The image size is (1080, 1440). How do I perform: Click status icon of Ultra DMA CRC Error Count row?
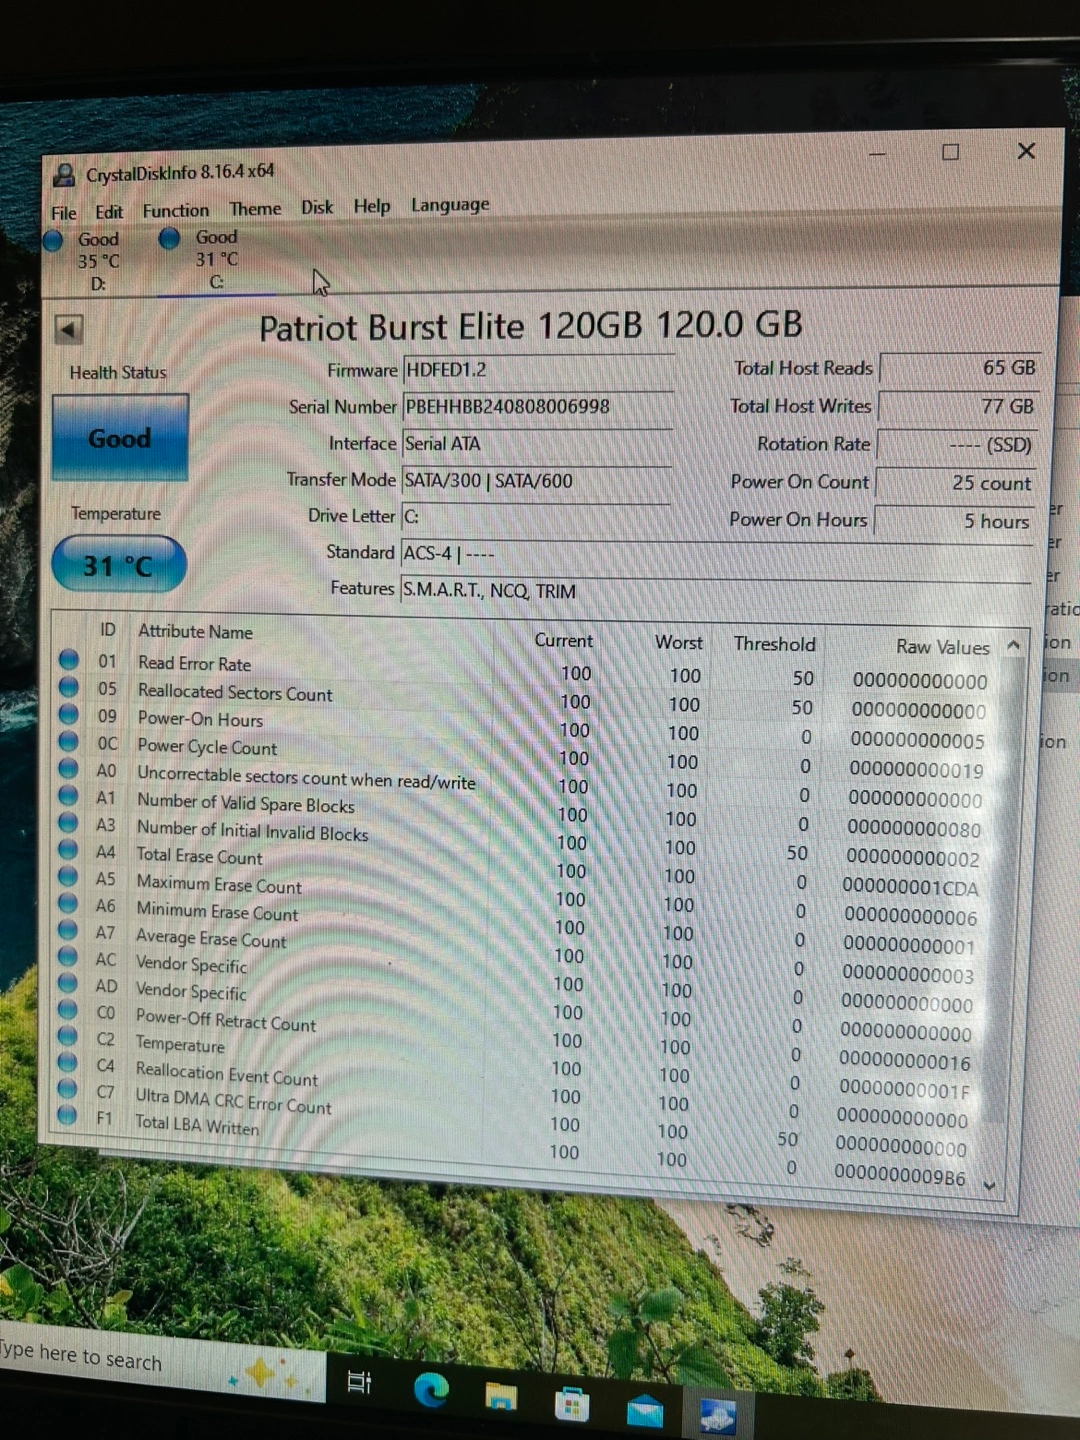click(67, 1088)
